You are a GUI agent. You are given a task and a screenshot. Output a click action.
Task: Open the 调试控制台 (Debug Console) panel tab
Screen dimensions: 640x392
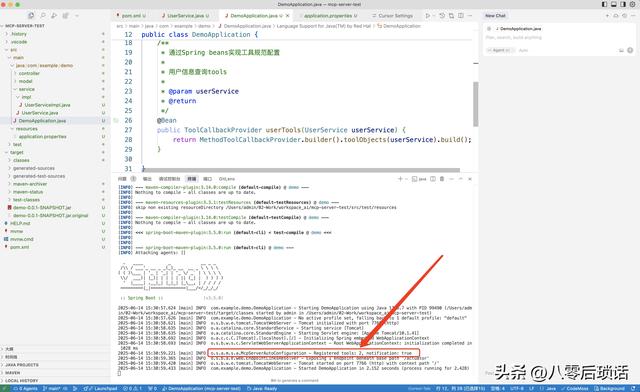point(169,179)
